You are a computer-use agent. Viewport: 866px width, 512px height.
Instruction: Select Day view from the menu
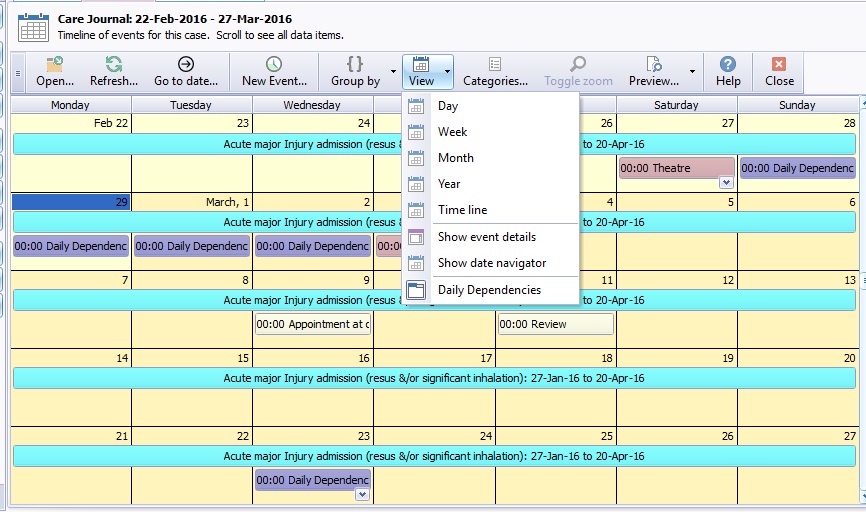pyautogui.click(x=492, y=105)
